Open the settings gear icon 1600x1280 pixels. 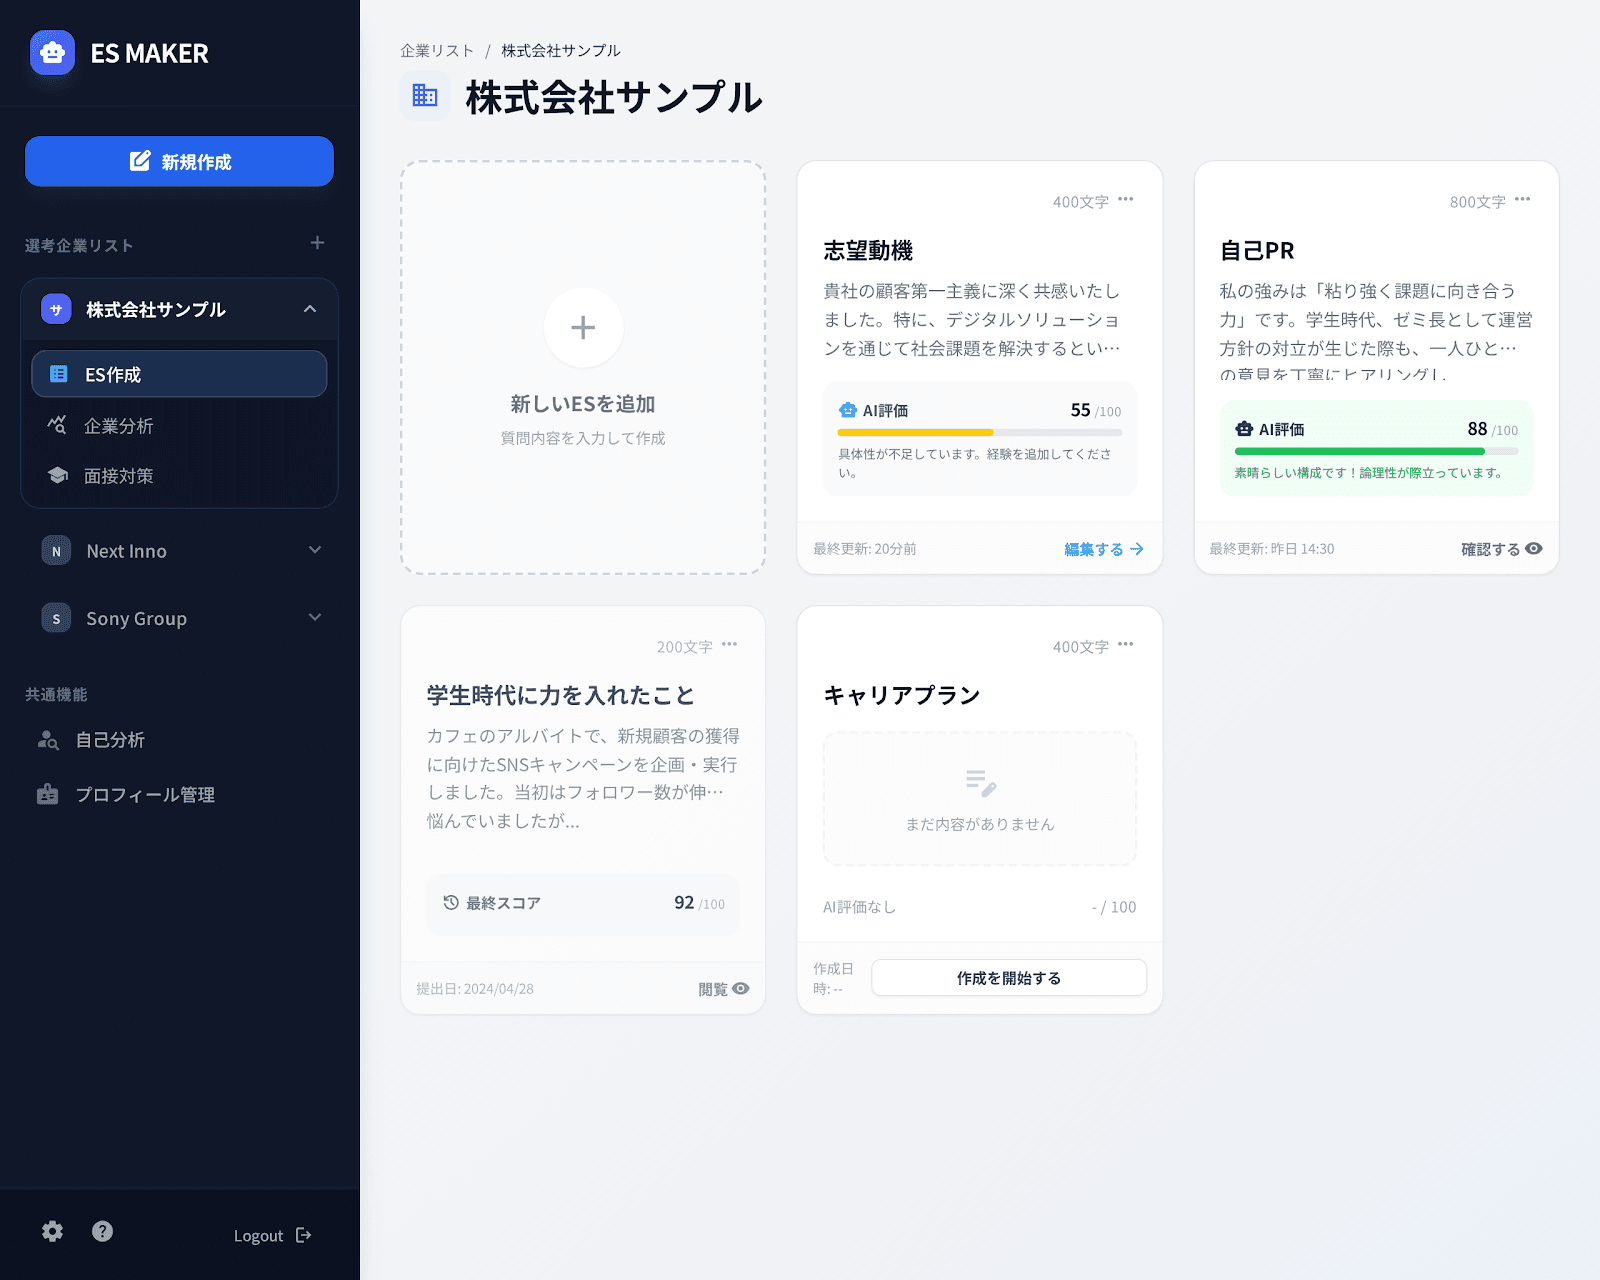click(52, 1231)
